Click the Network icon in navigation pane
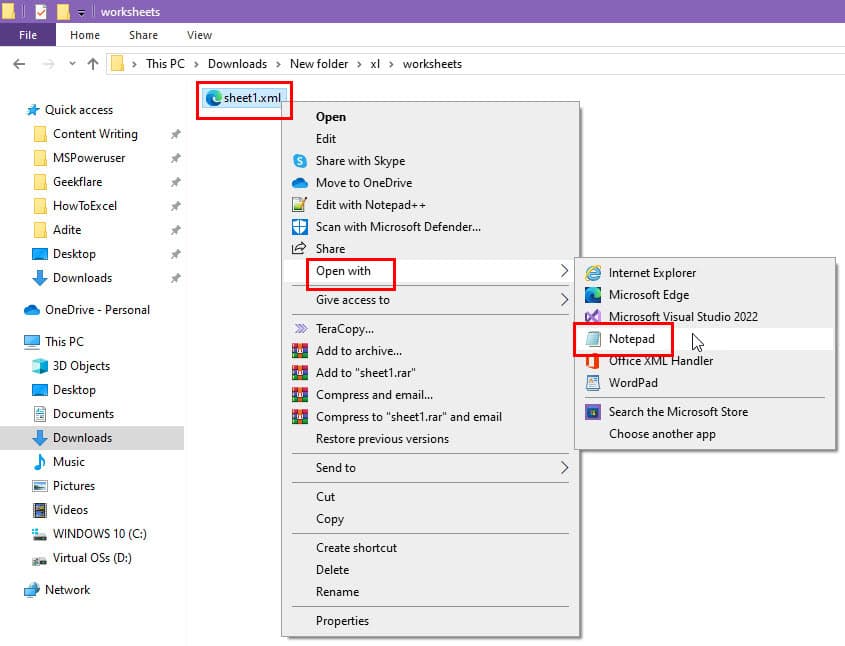The height and width of the screenshot is (646, 845). point(32,590)
